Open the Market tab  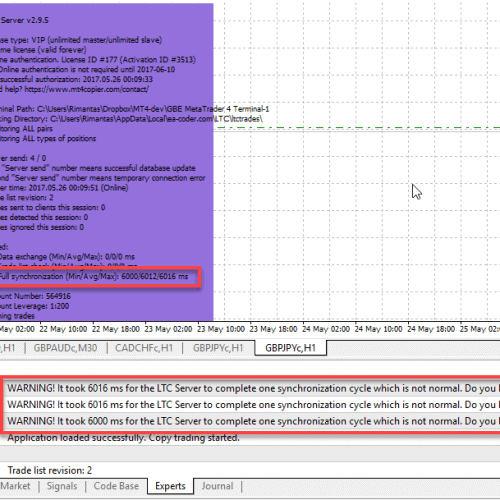coord(15,486)
